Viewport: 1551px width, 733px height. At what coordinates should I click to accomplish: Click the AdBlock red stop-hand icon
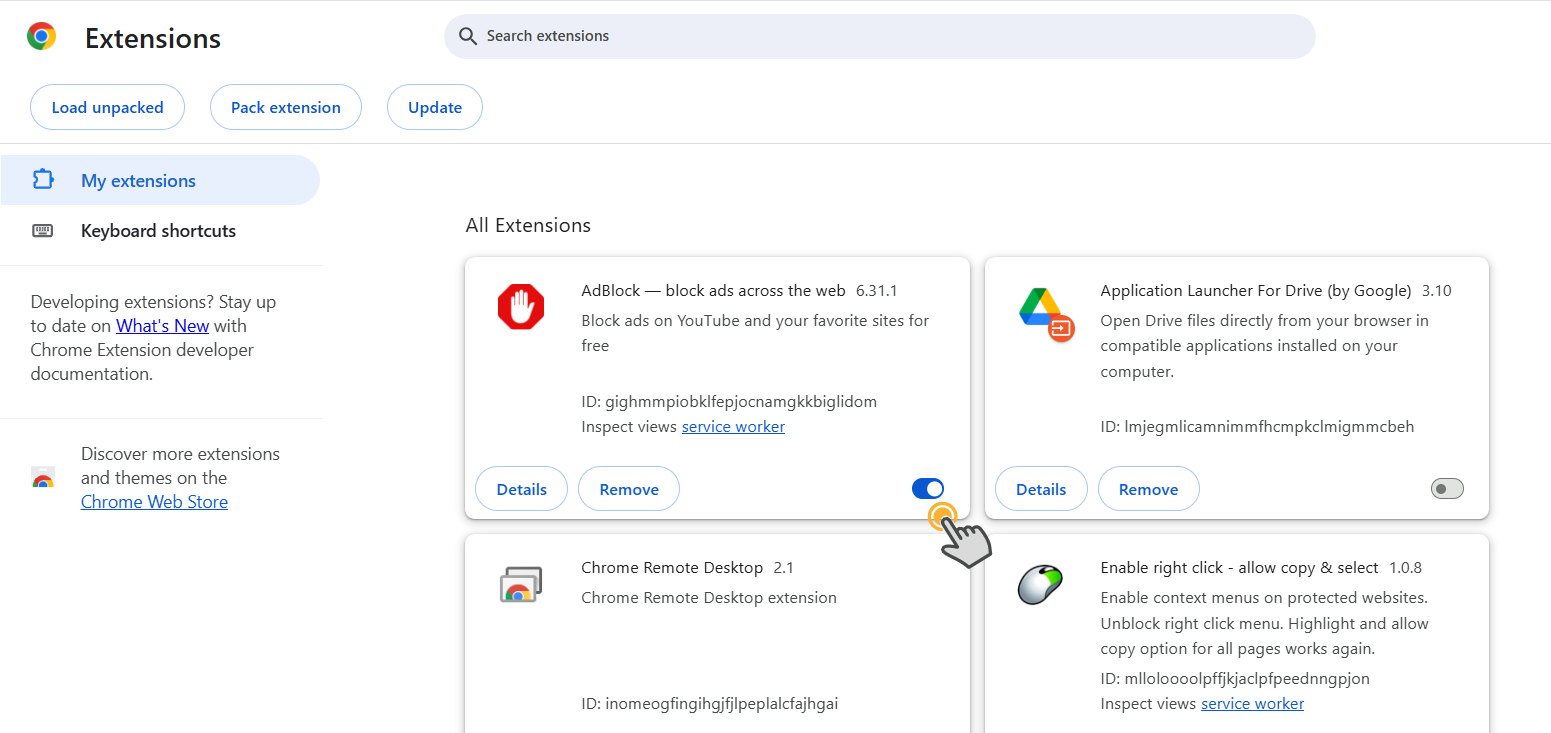click(x=520, y=306)
